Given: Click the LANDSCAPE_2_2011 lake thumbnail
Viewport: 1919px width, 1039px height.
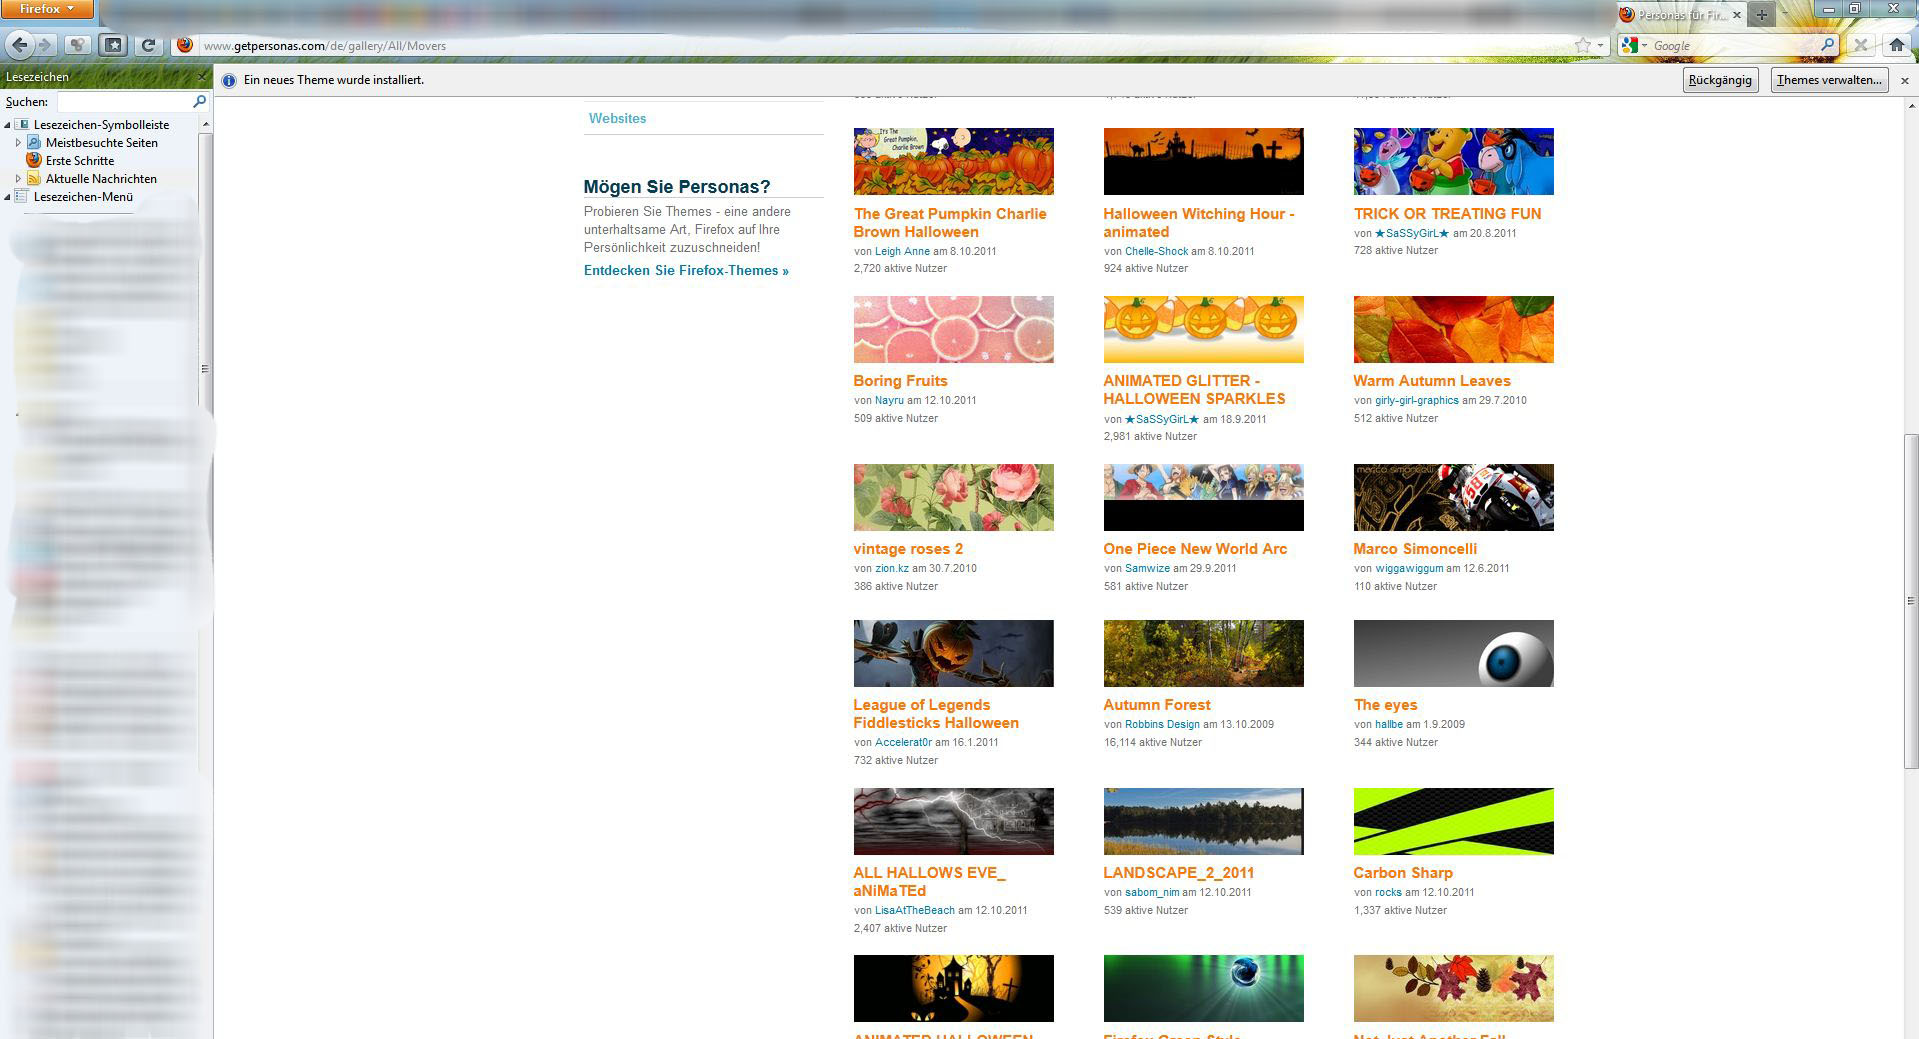Looking at the screenshot, I should pos(1203,821).
